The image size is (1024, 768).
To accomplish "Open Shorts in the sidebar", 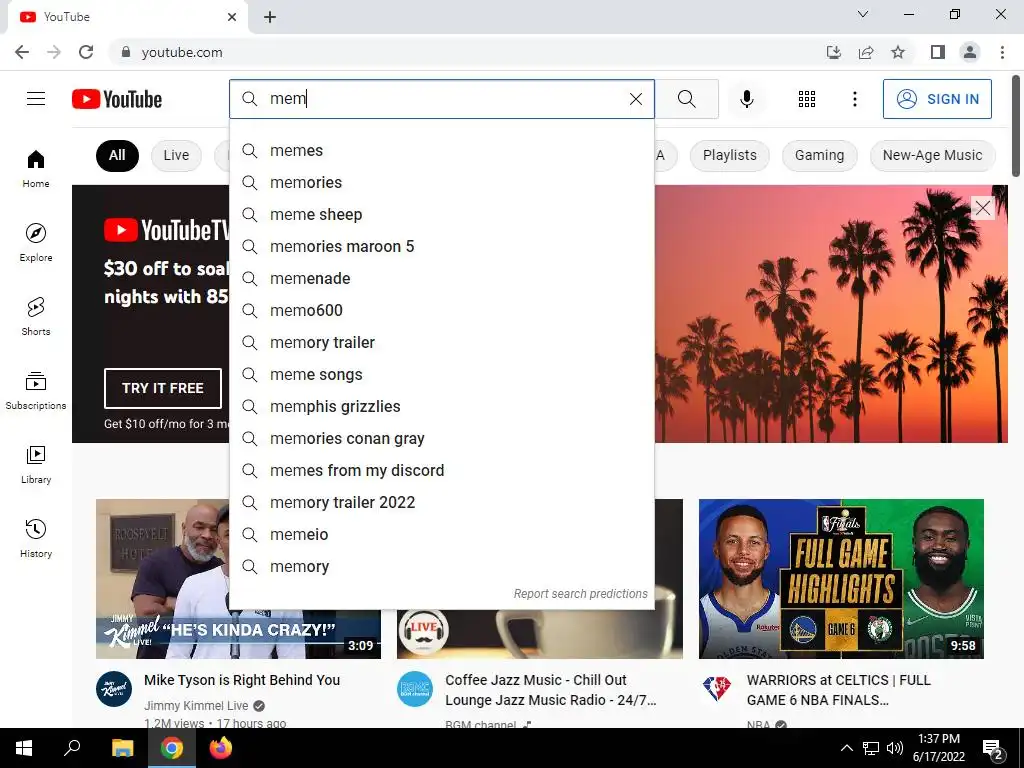I will (x=36, y=316).
